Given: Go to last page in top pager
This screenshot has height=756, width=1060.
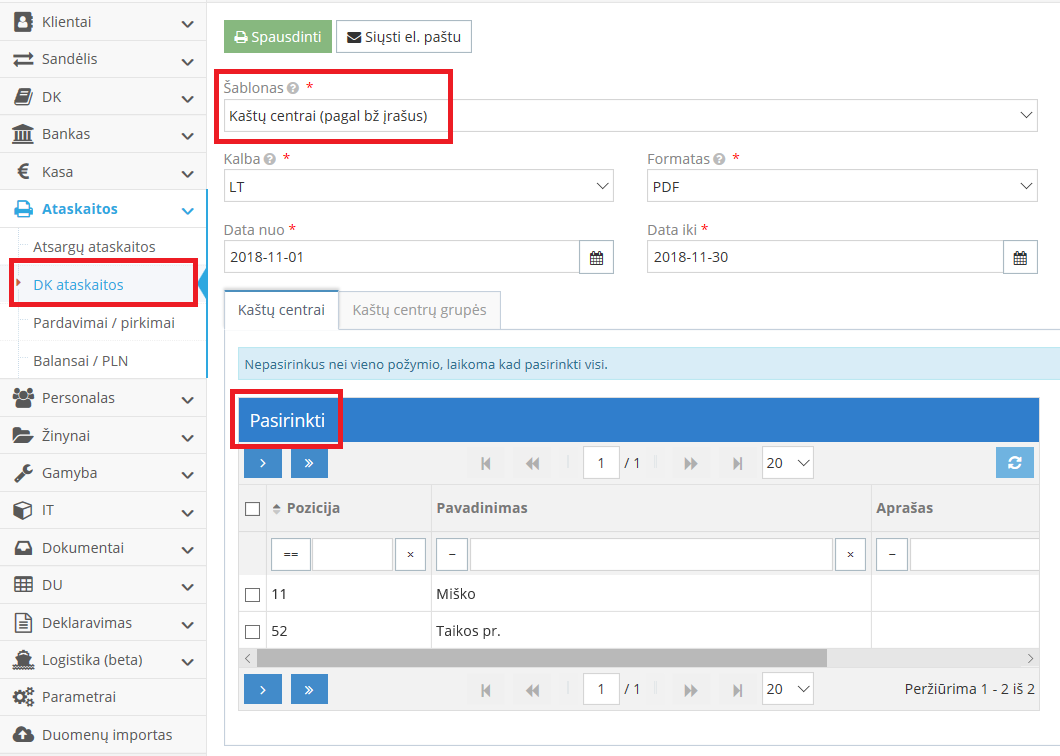Looking at the screenshot, I should [737, 463].
